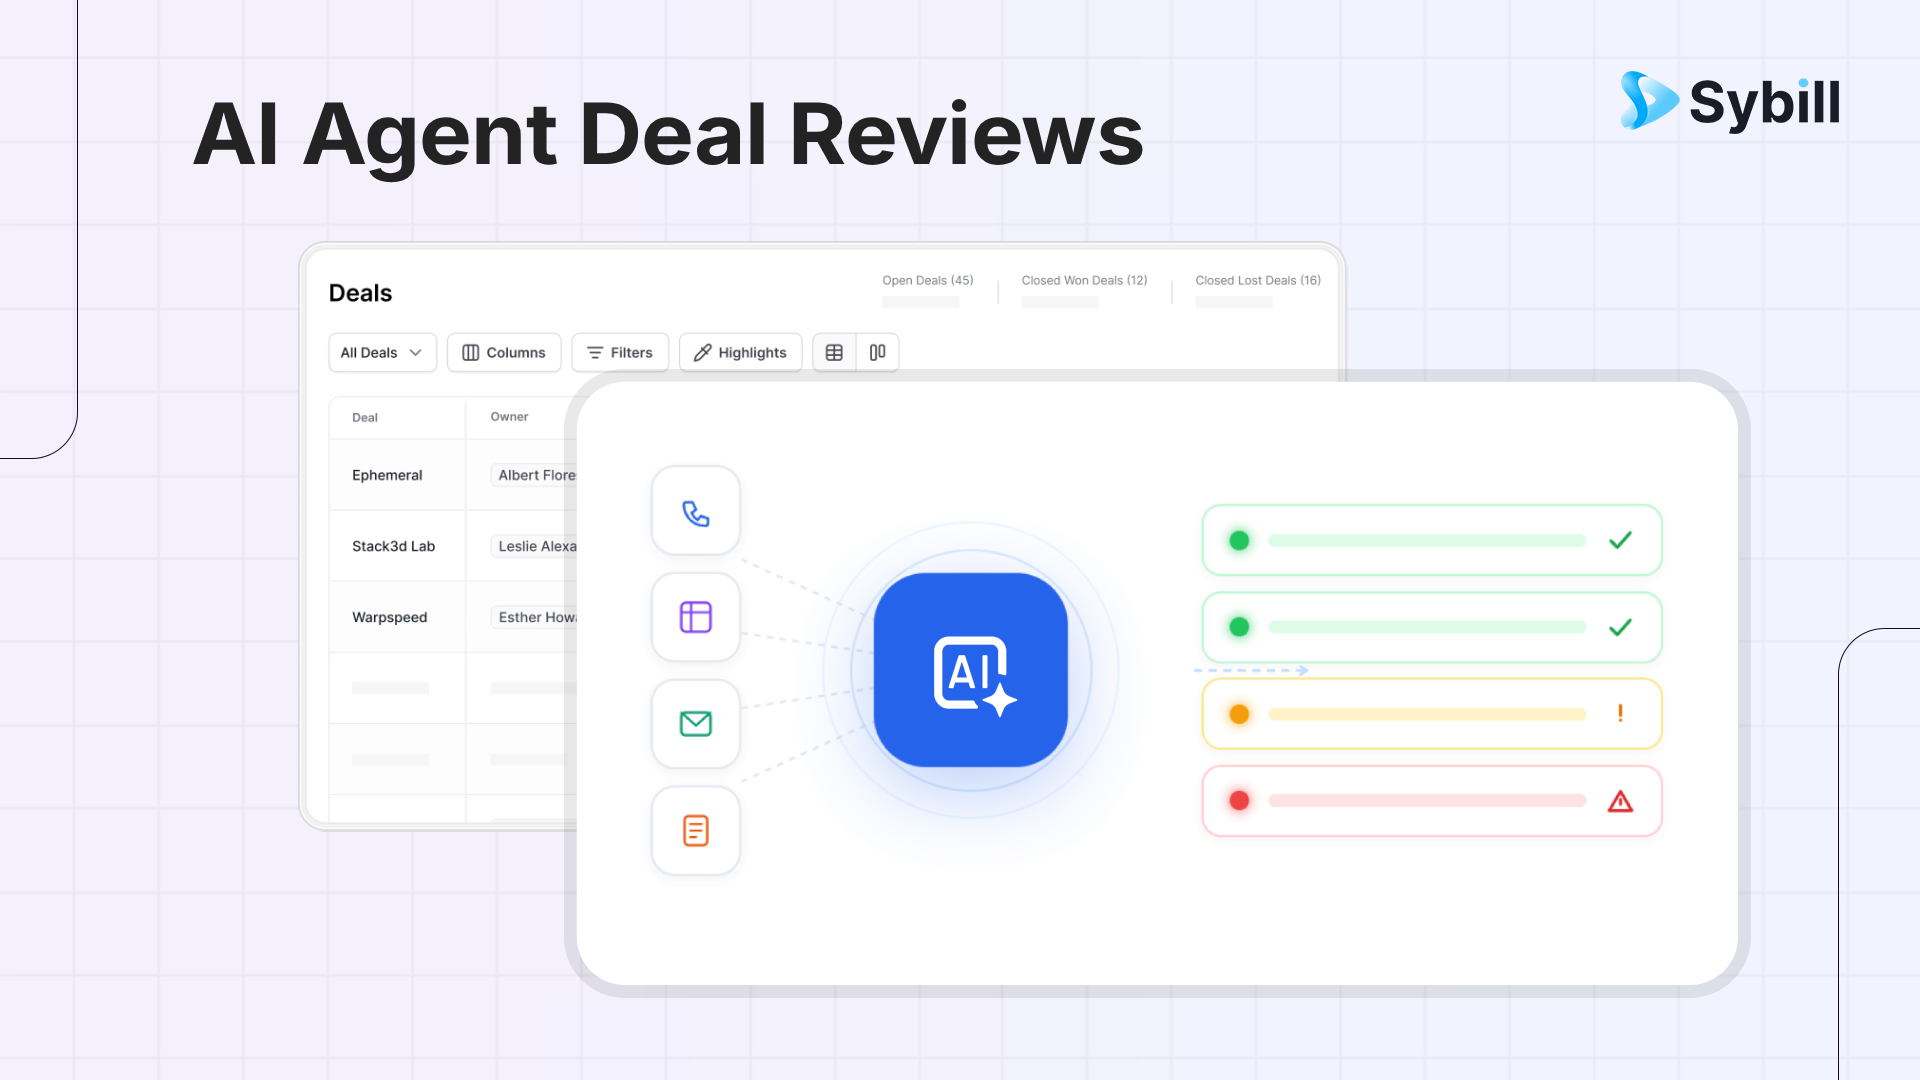Click the red alert result card
This screenshot has width=1920, height=1080.
pos(1432,801)
